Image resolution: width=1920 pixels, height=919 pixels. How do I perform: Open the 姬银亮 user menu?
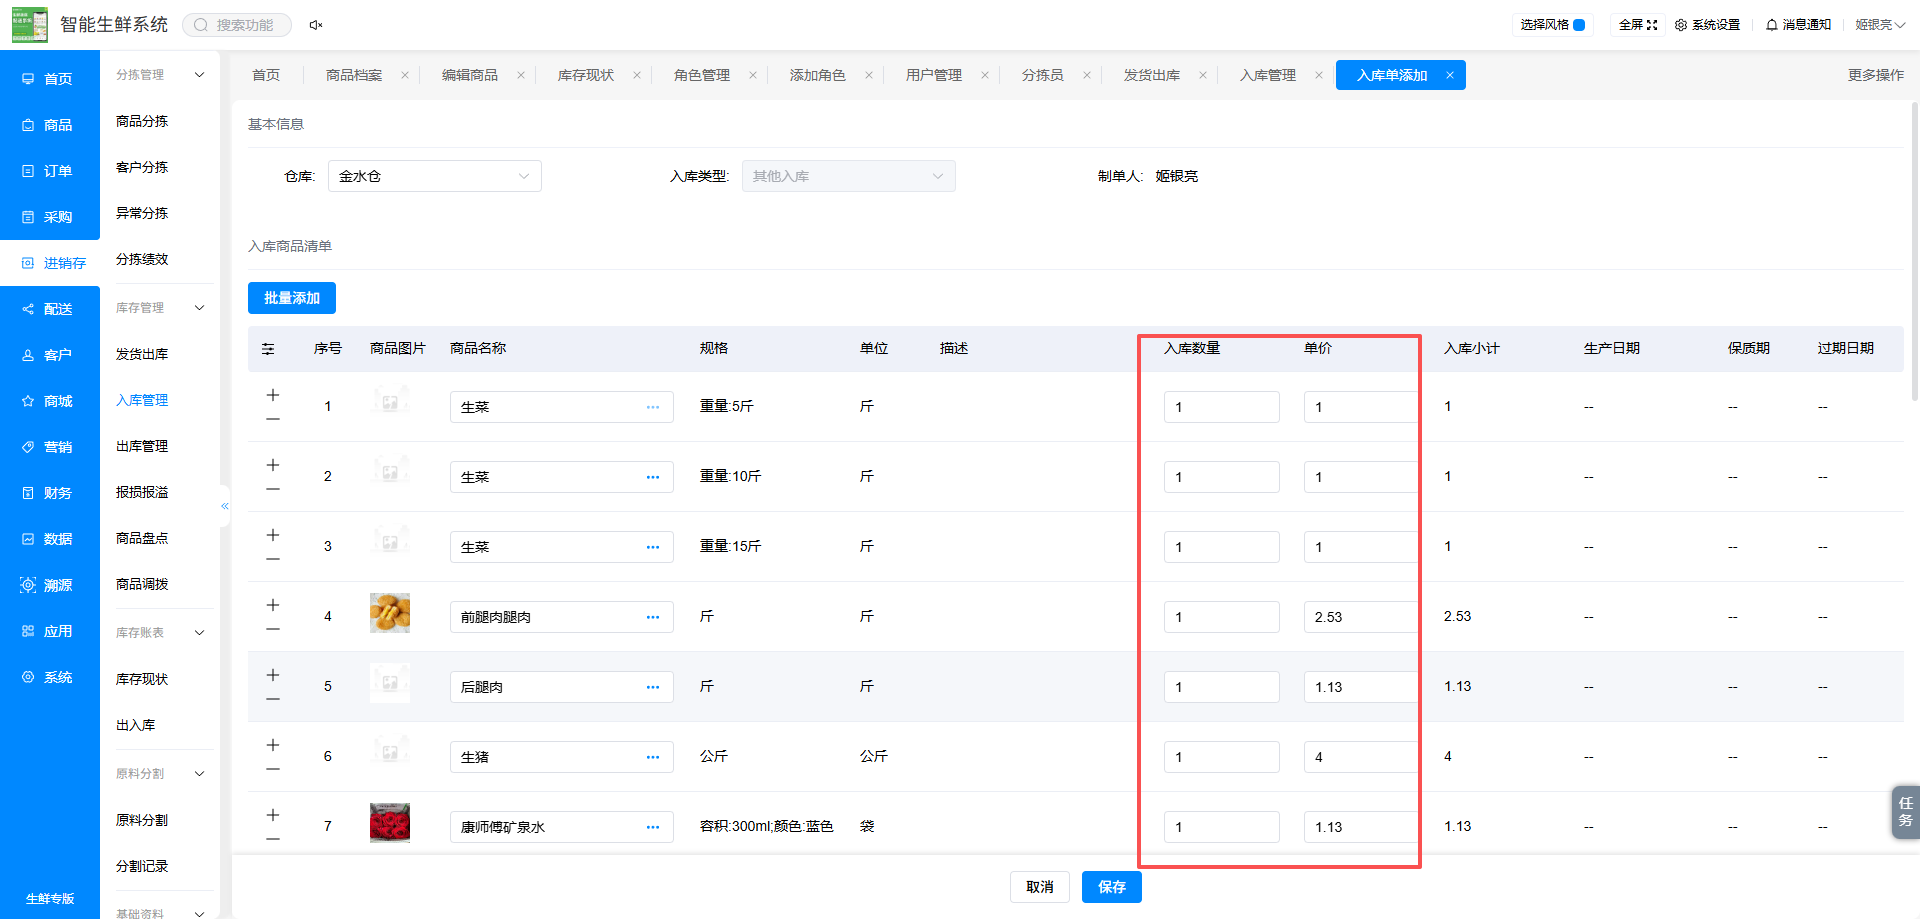pos(1880,25)
